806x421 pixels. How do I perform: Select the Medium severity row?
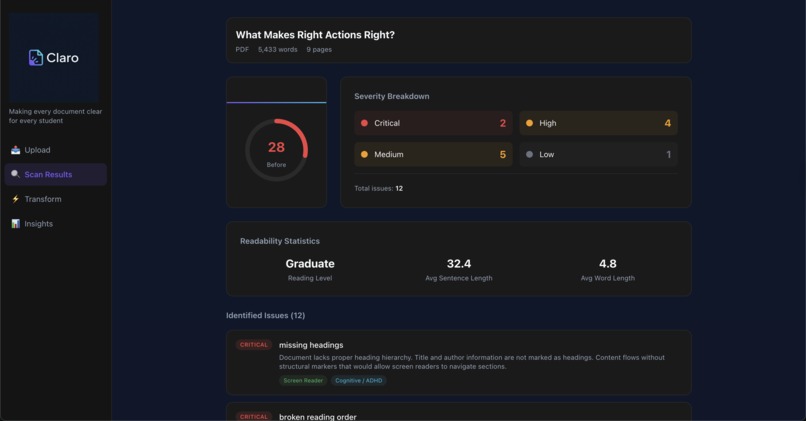433,154
